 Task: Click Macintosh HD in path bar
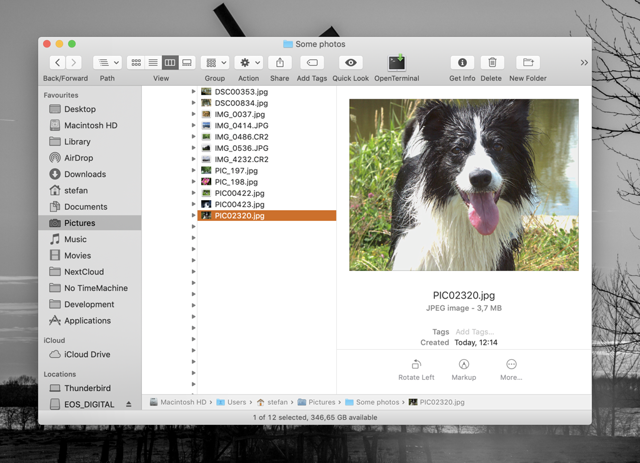[178, 402]
